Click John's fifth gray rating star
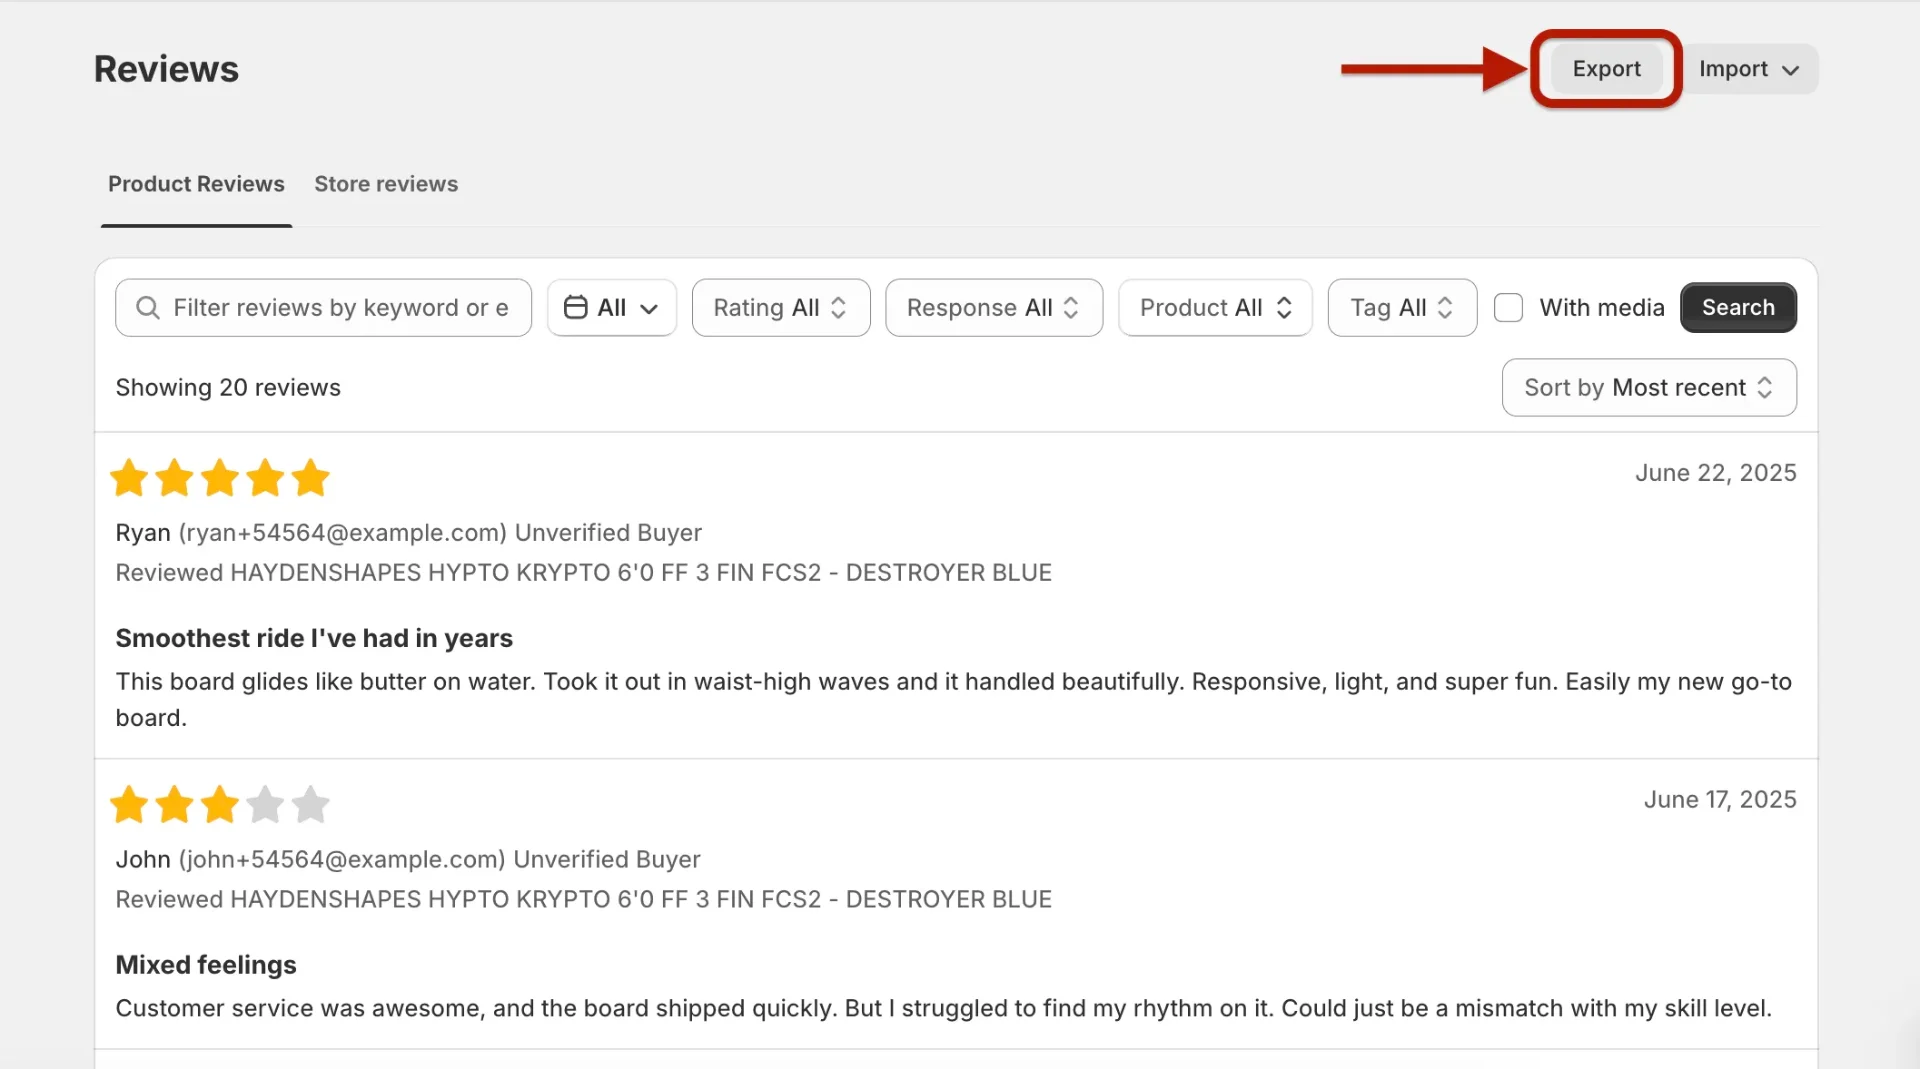 pos(311,804)
